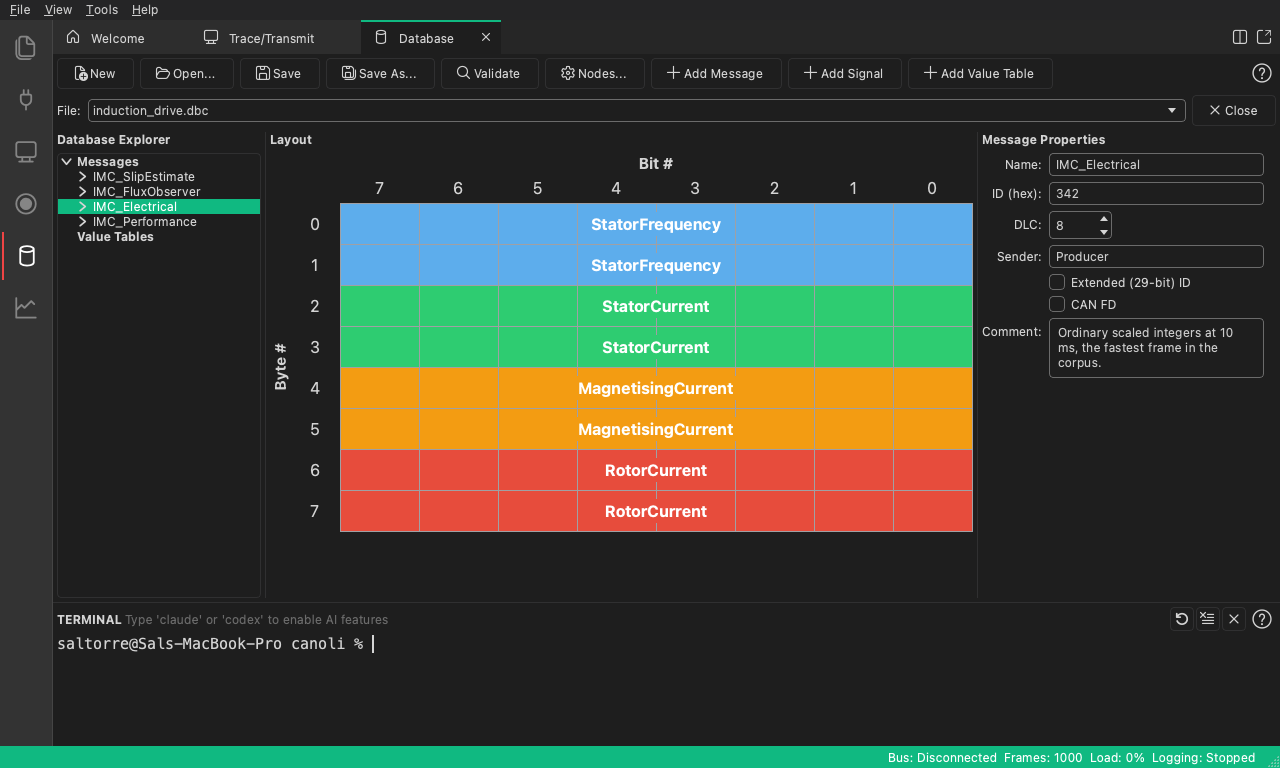
Task: Close the induction_drive.dbc file
Action: (1233, 110)
